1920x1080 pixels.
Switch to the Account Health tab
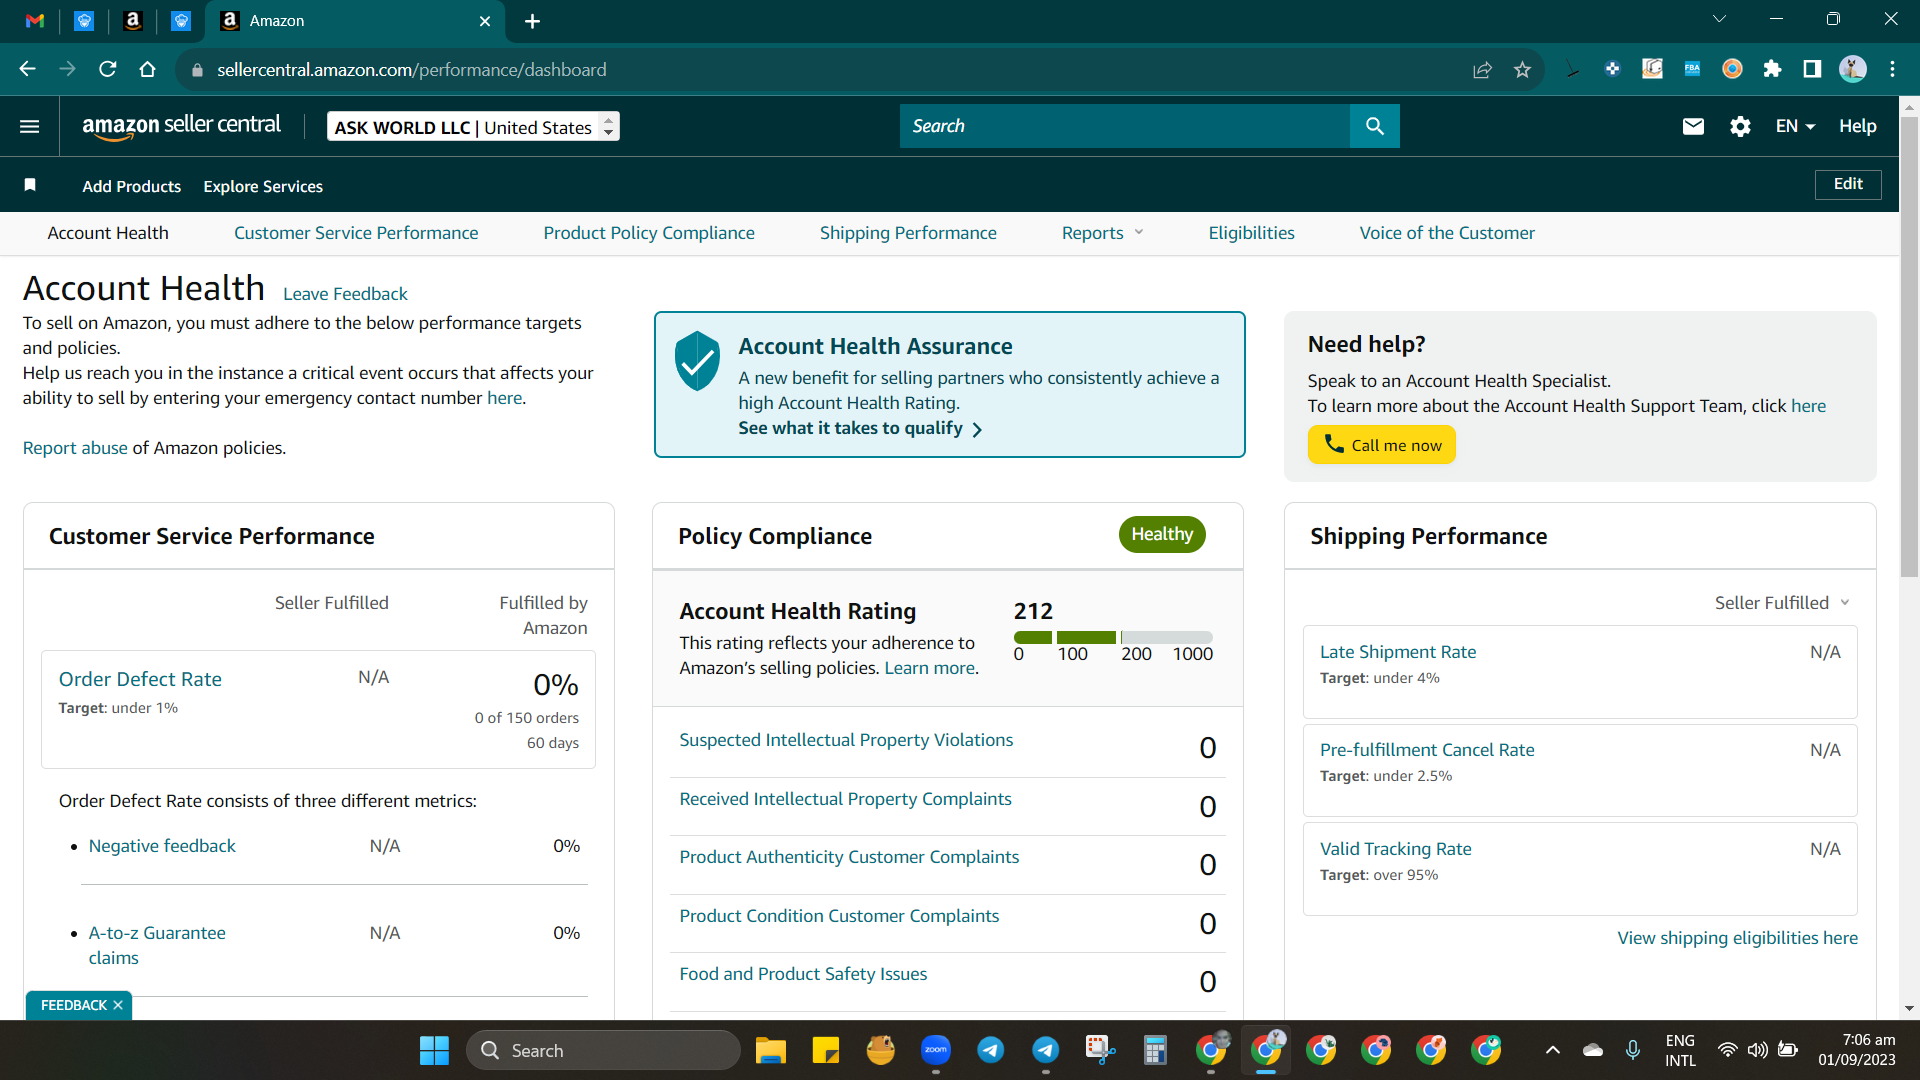[108, 233]
